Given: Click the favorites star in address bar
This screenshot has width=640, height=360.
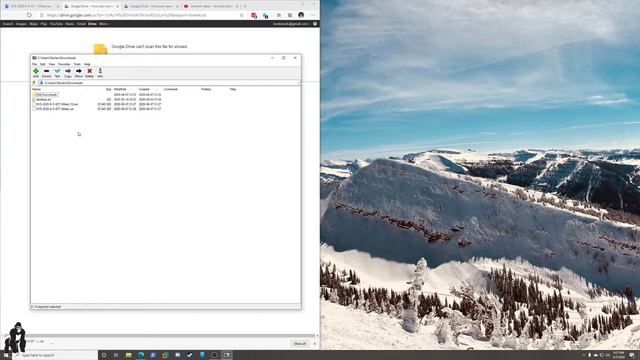Looking at the screenshot, I should pos(242,15).
